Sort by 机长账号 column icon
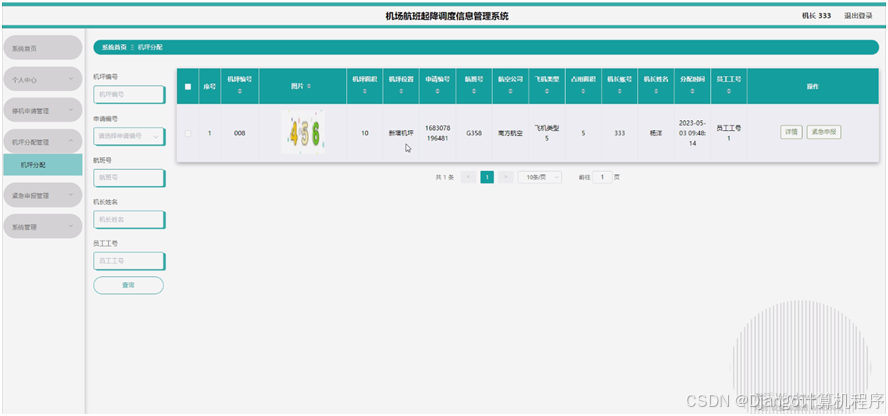Image resolution: width=888 pixels, height=416 pixels. 620,91
